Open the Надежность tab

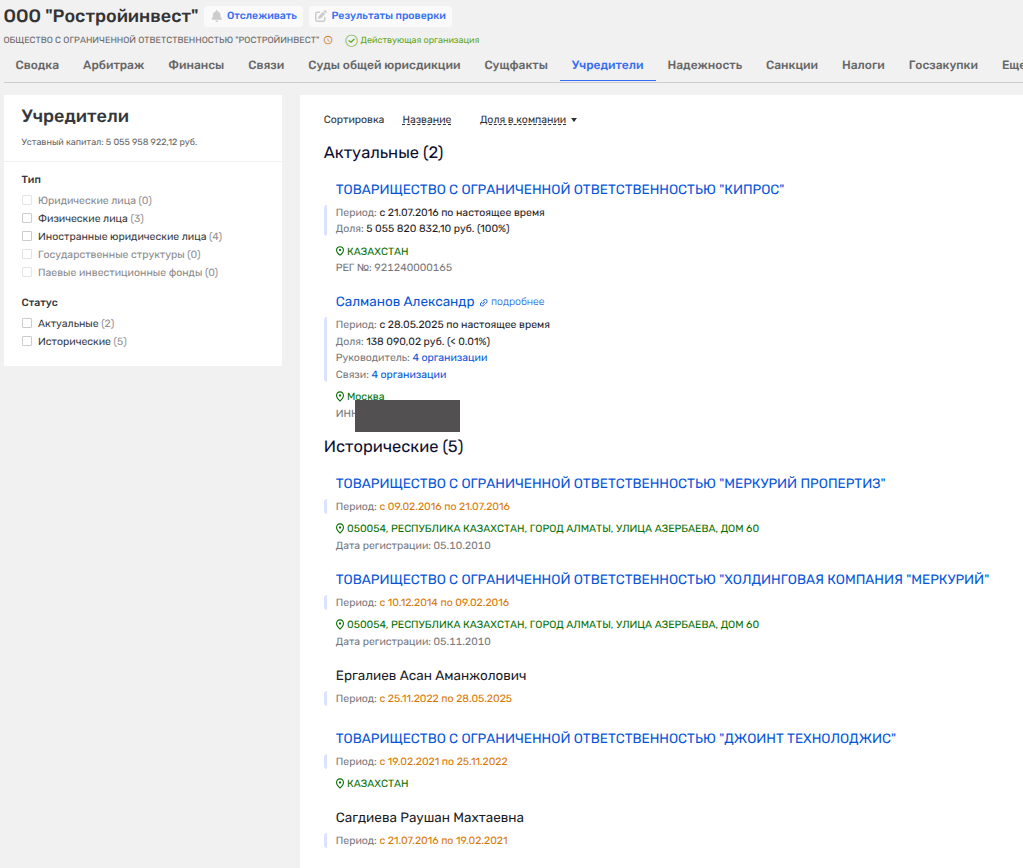point(705,65)
